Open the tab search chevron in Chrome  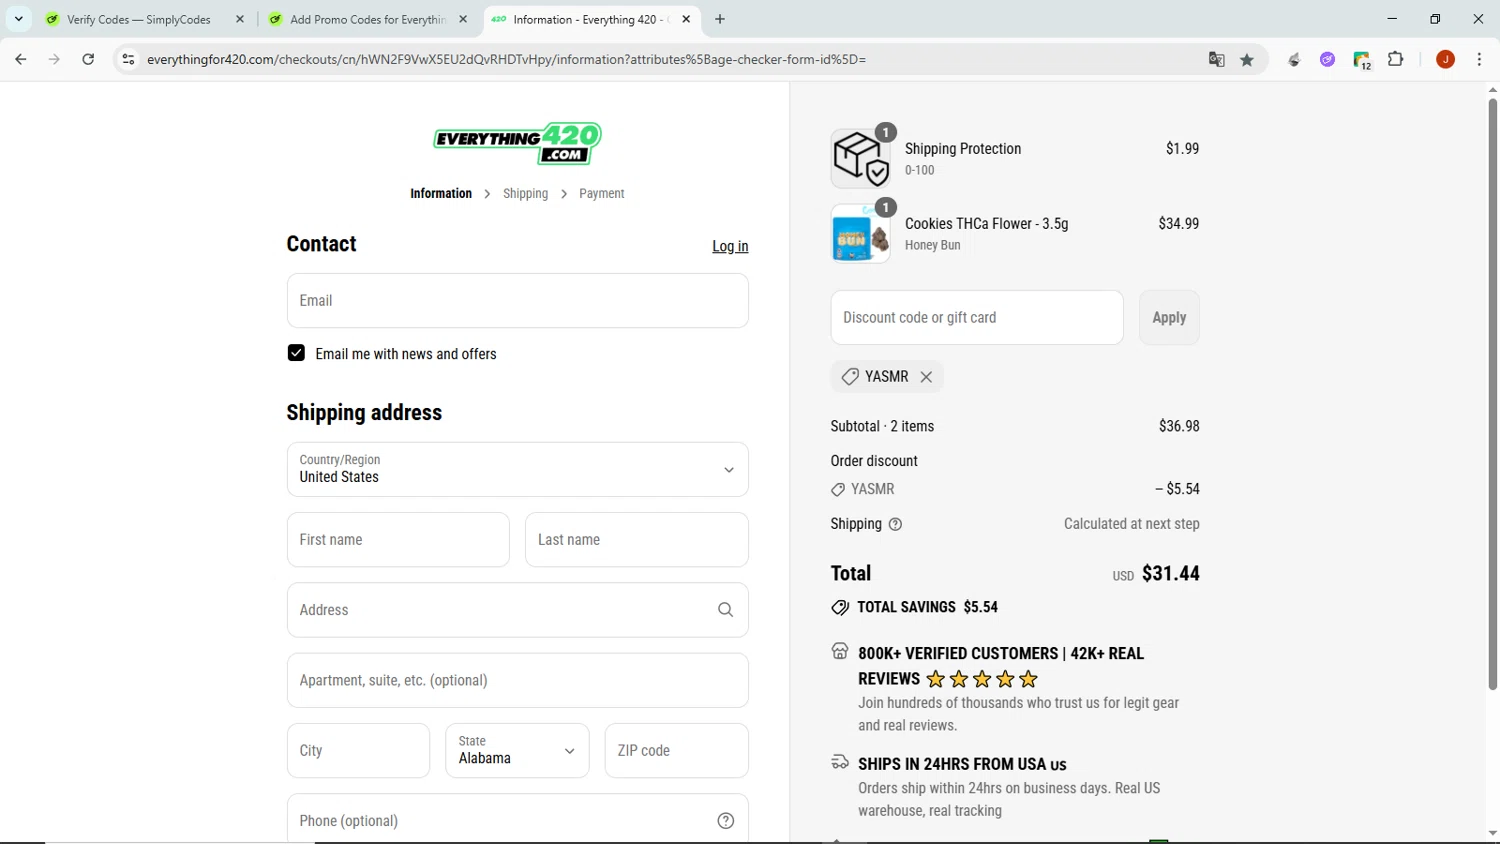pyautogui.click(x=18, y=19)
